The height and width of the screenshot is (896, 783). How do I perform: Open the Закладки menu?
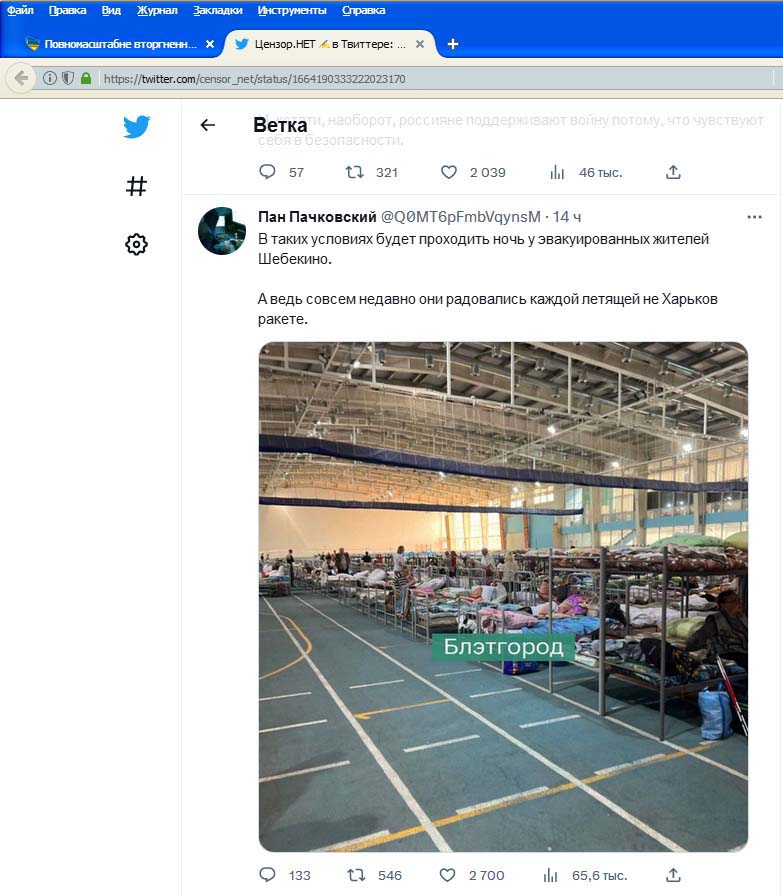pyautogui.click(x=218, y=10)
